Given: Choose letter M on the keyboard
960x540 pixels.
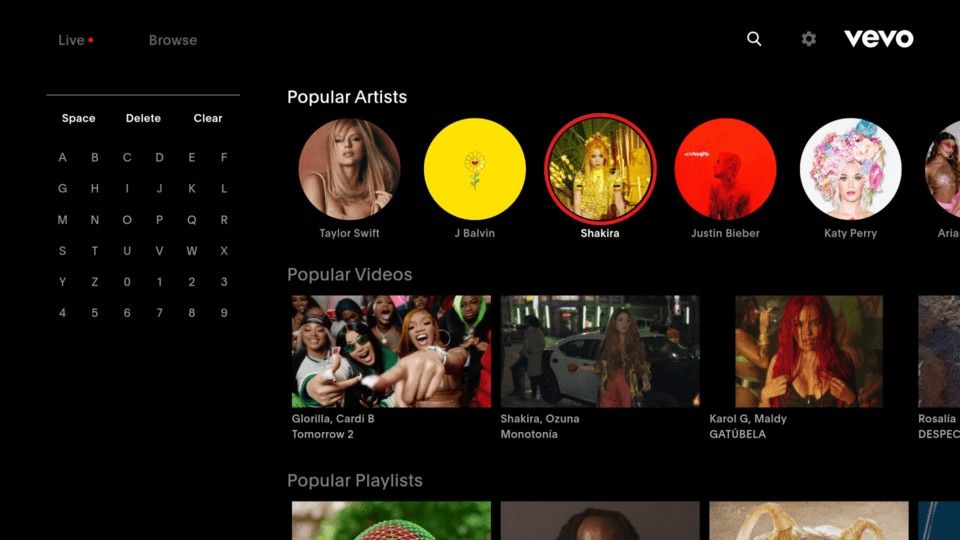Looking at the screenshot, I should point(62,220).
